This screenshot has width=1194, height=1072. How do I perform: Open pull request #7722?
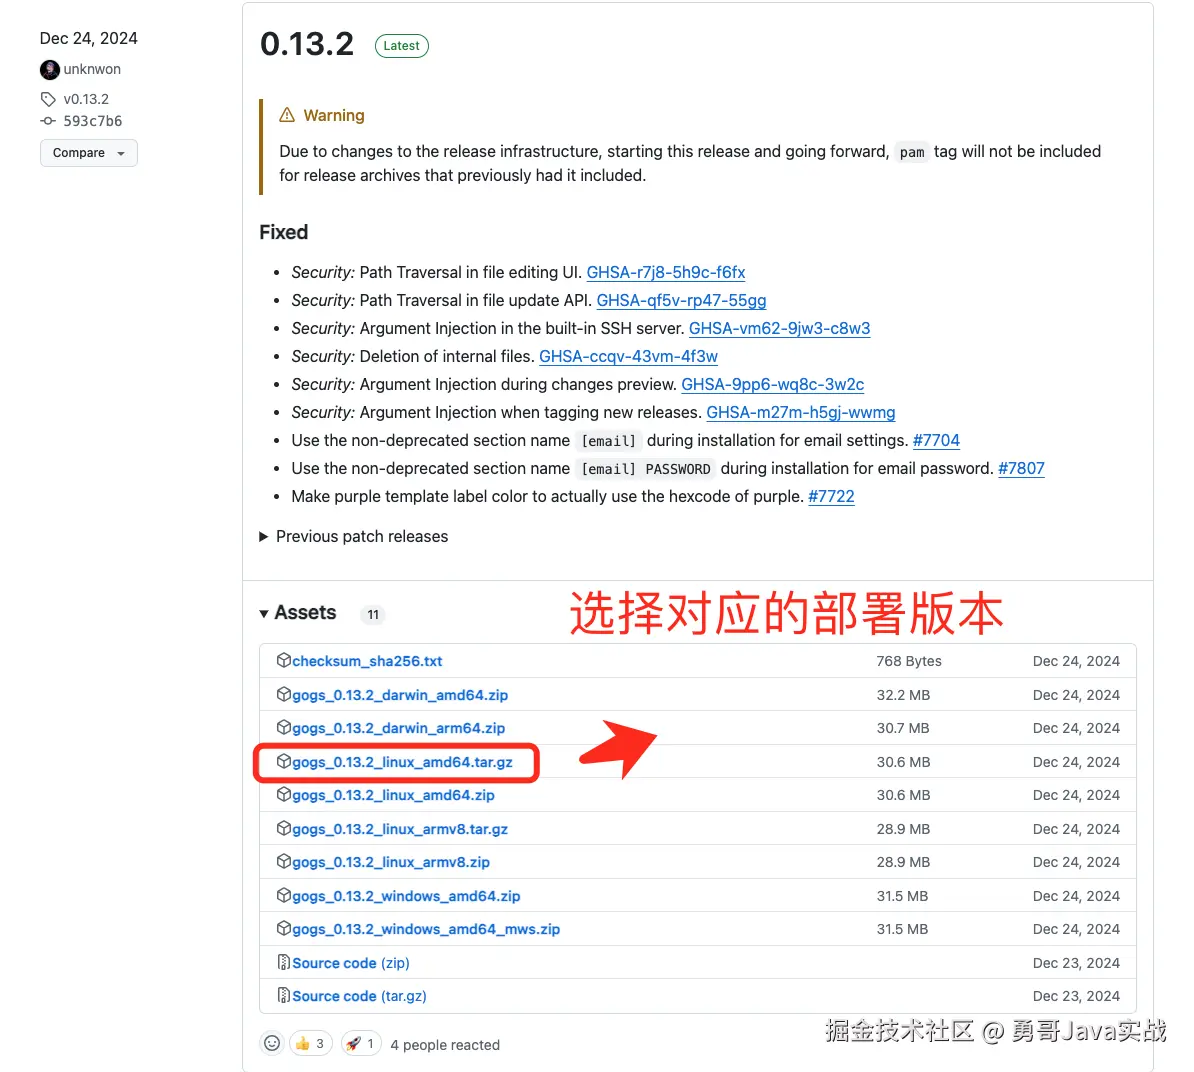pos(831,497)
